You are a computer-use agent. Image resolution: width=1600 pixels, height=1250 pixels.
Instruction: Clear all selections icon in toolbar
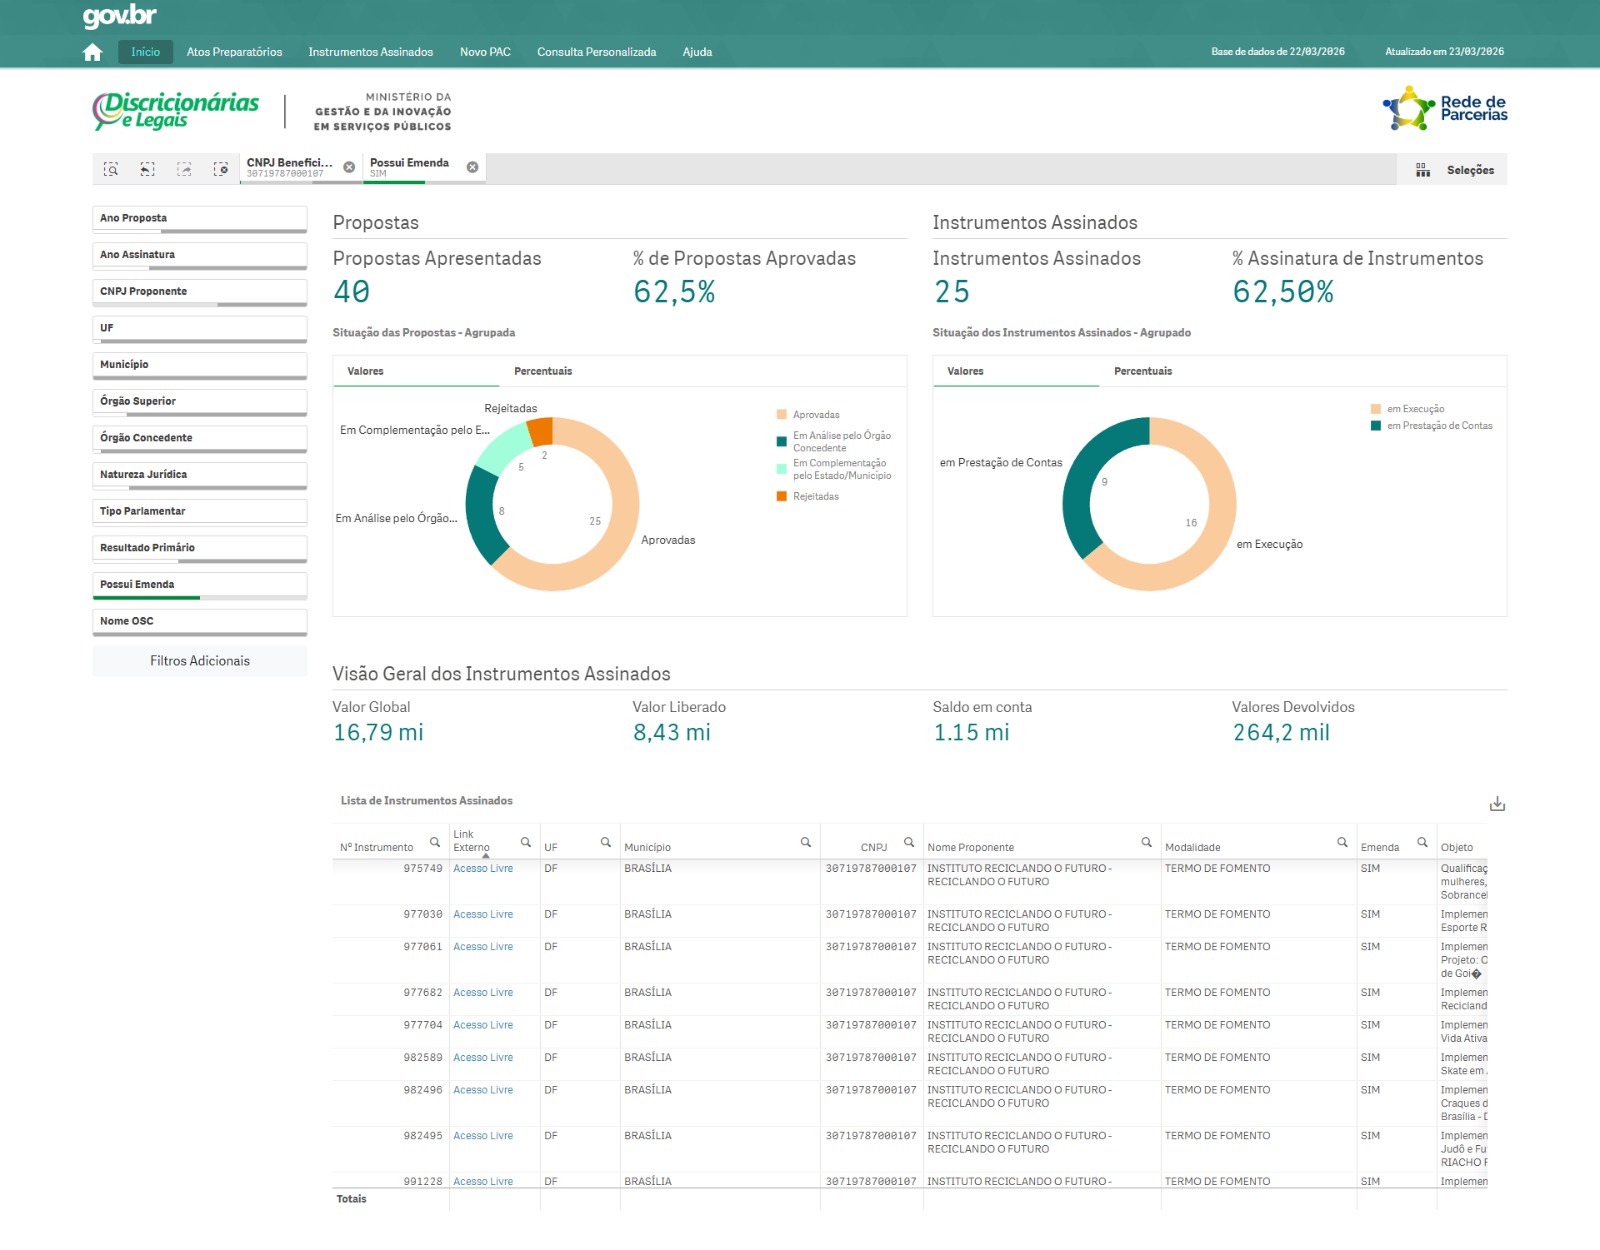[x=221, y=169]
